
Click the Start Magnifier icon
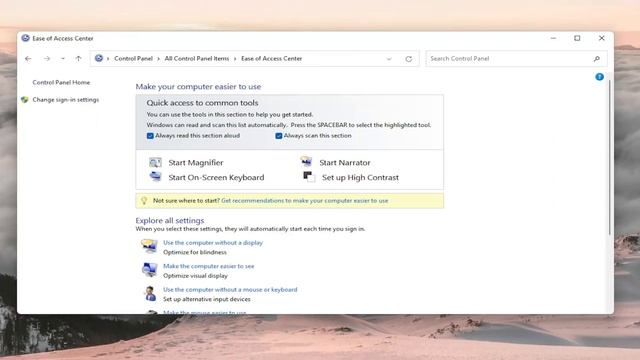(x=155, y=162)
